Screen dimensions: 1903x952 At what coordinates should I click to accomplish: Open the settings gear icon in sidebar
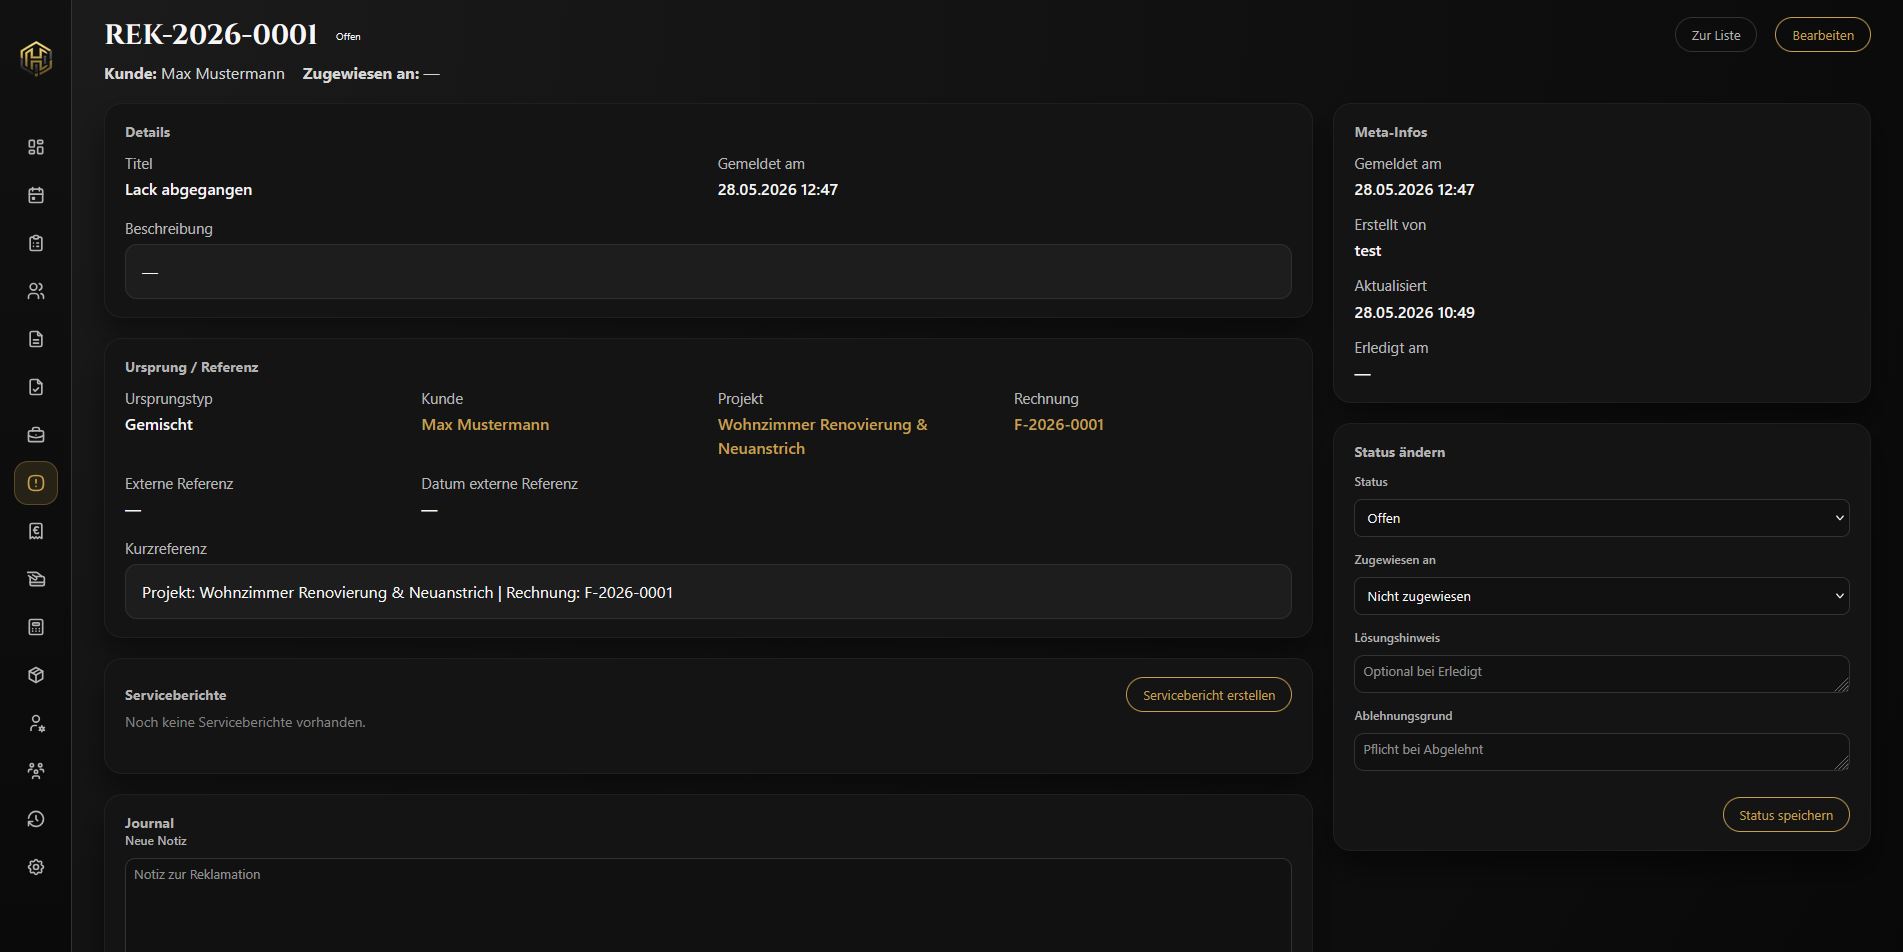[x=36, y=867]
